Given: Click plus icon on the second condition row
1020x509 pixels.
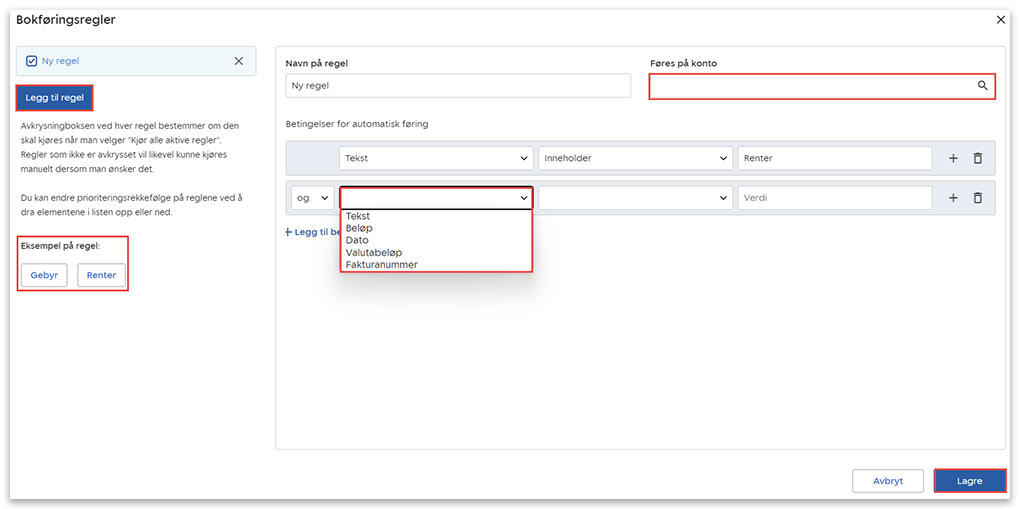Looking at the screenshot, I should pos(952,198).
